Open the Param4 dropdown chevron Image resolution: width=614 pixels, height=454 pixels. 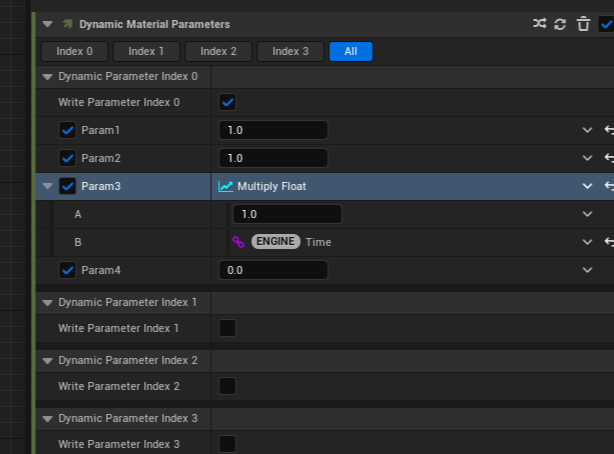coord(587,270)
